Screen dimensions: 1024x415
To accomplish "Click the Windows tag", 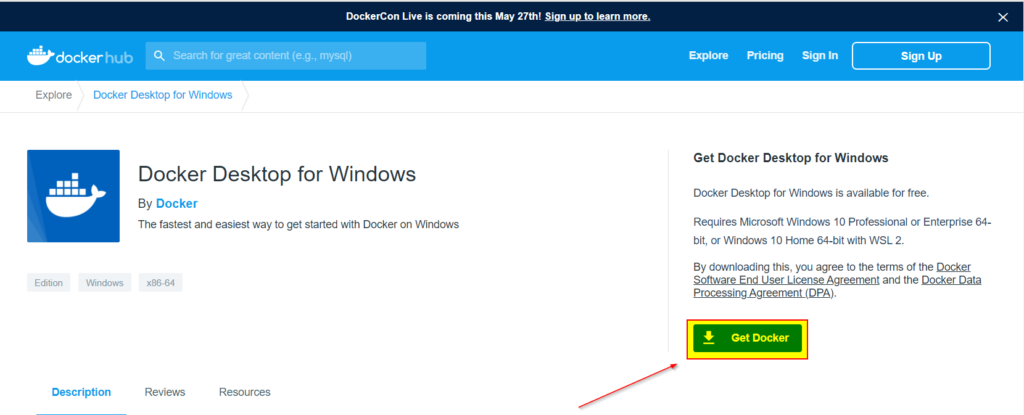I will 104,282.
